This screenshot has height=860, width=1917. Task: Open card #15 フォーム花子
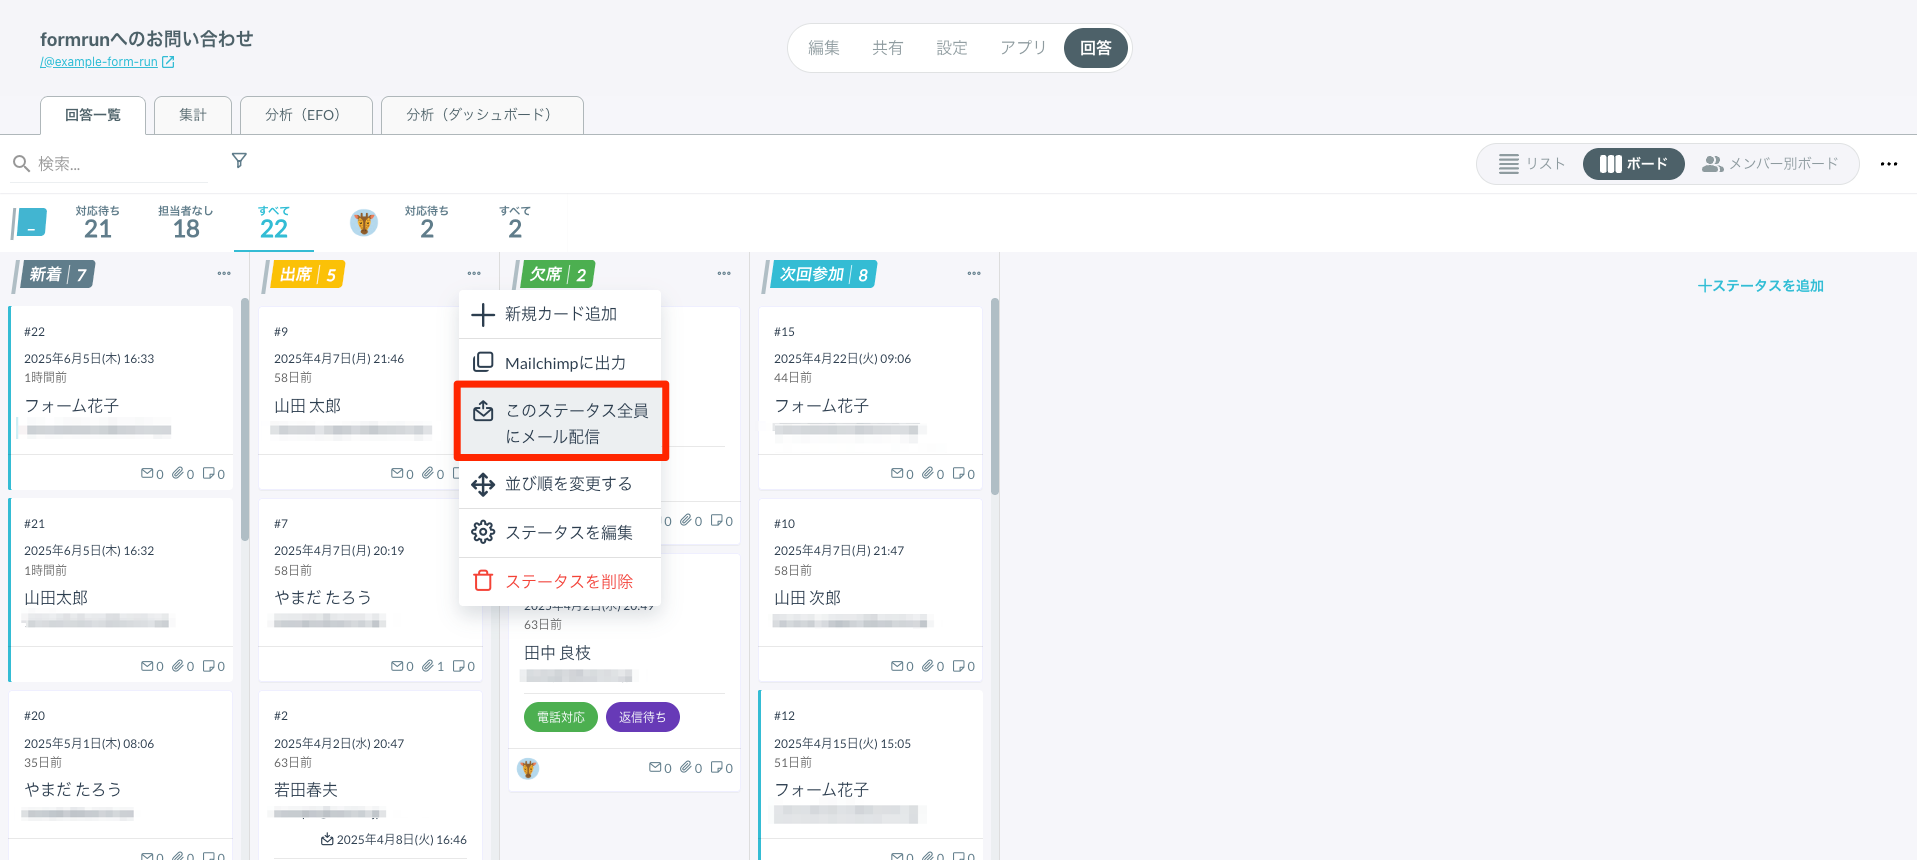[x=871, y=397]
